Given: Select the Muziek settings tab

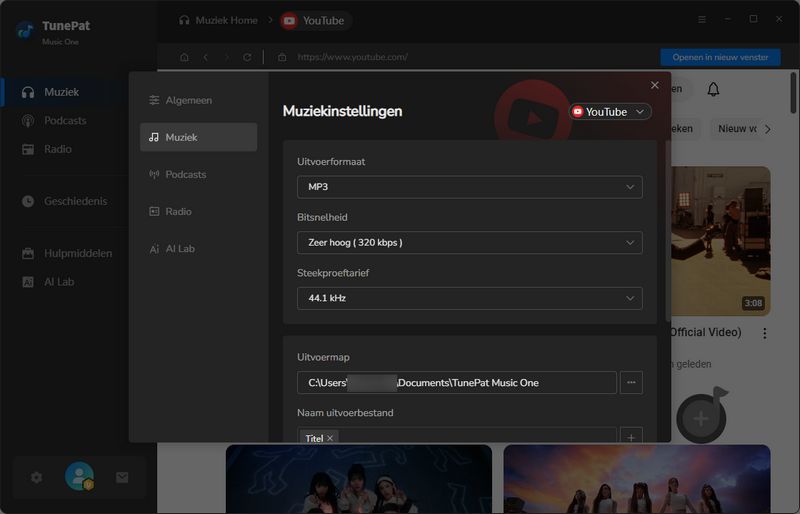Looking at the screenshot, I should [x=198, y=137].
